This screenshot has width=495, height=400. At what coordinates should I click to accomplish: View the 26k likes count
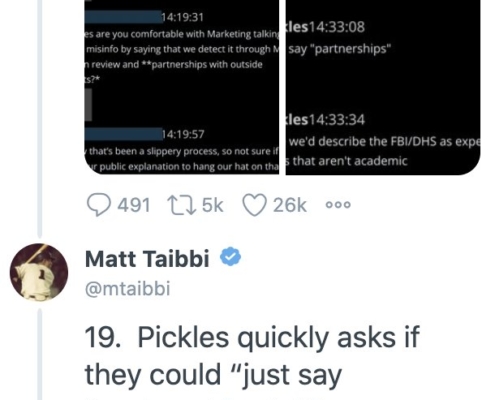point(289,205)
